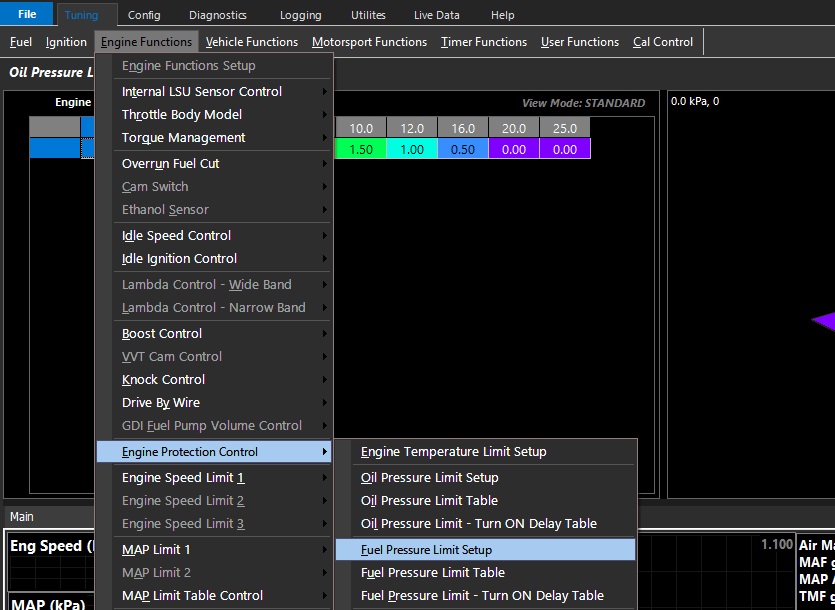Select the 0.00 cell under 20.0
Image resolution: width=835 pixels, height=610 pixels.
tap(514, 149)
